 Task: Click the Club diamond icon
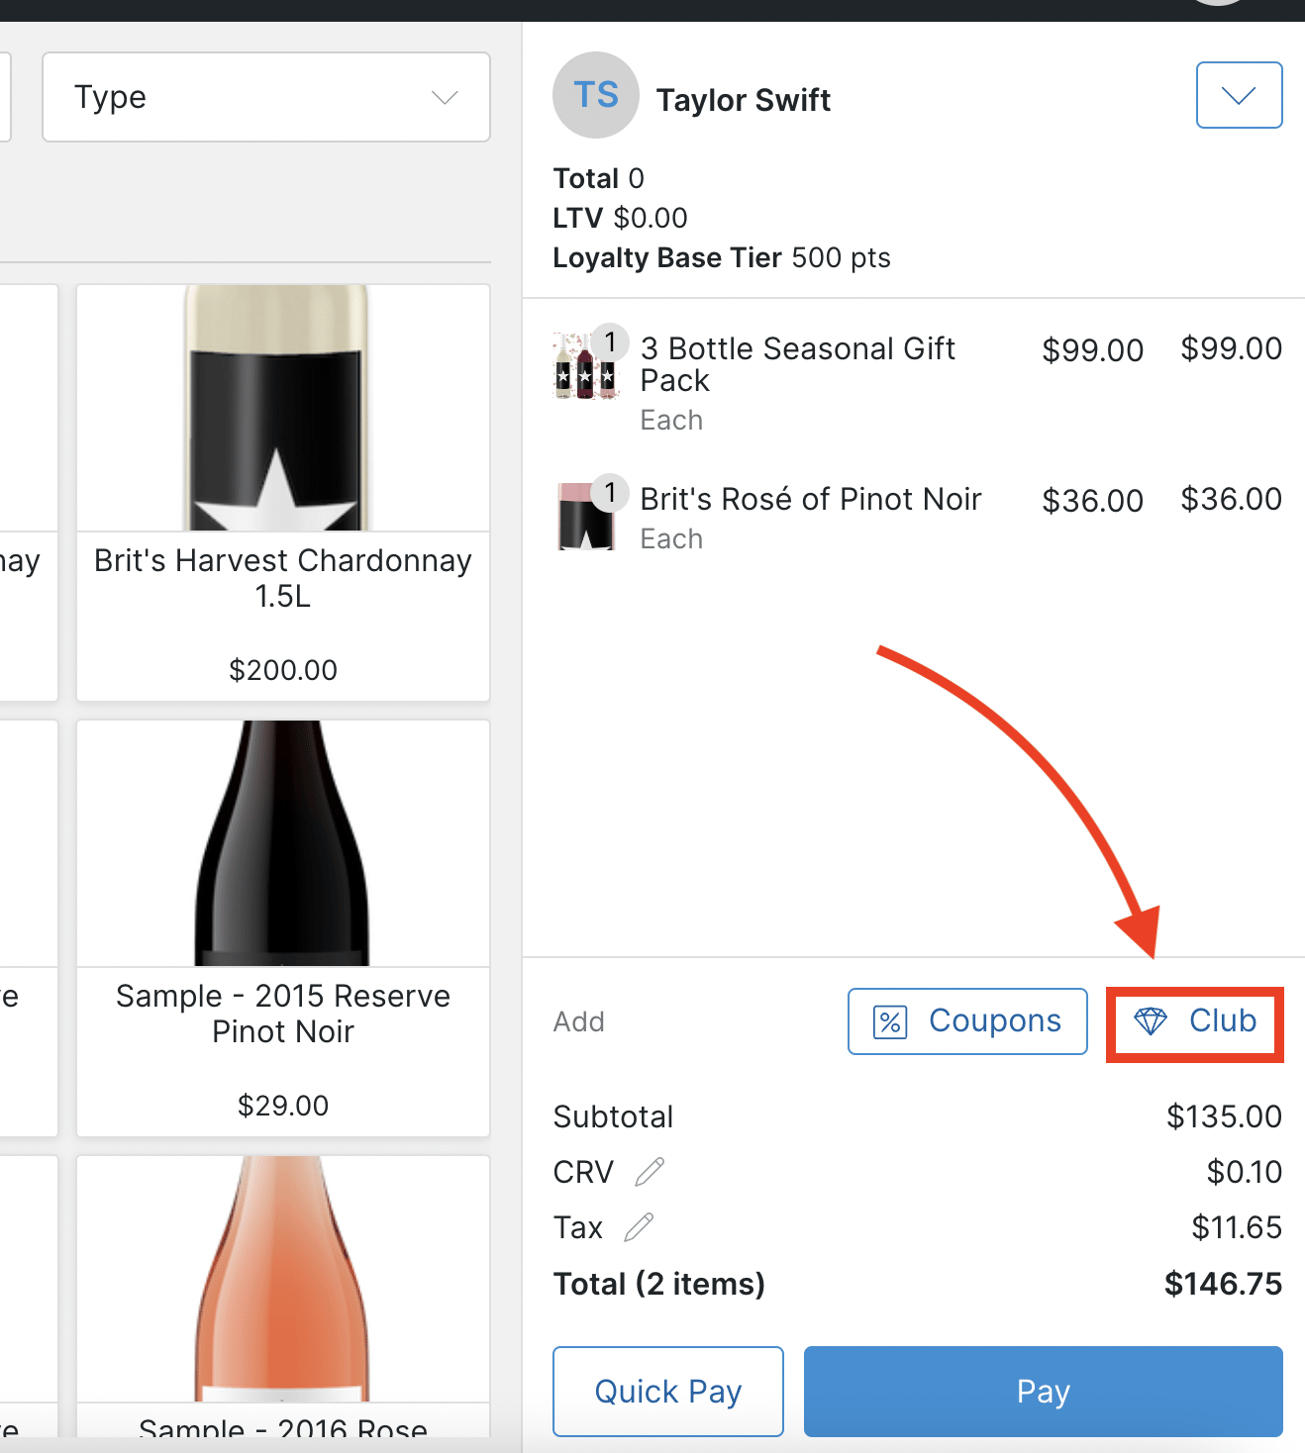click(x=1150, y=1021)
